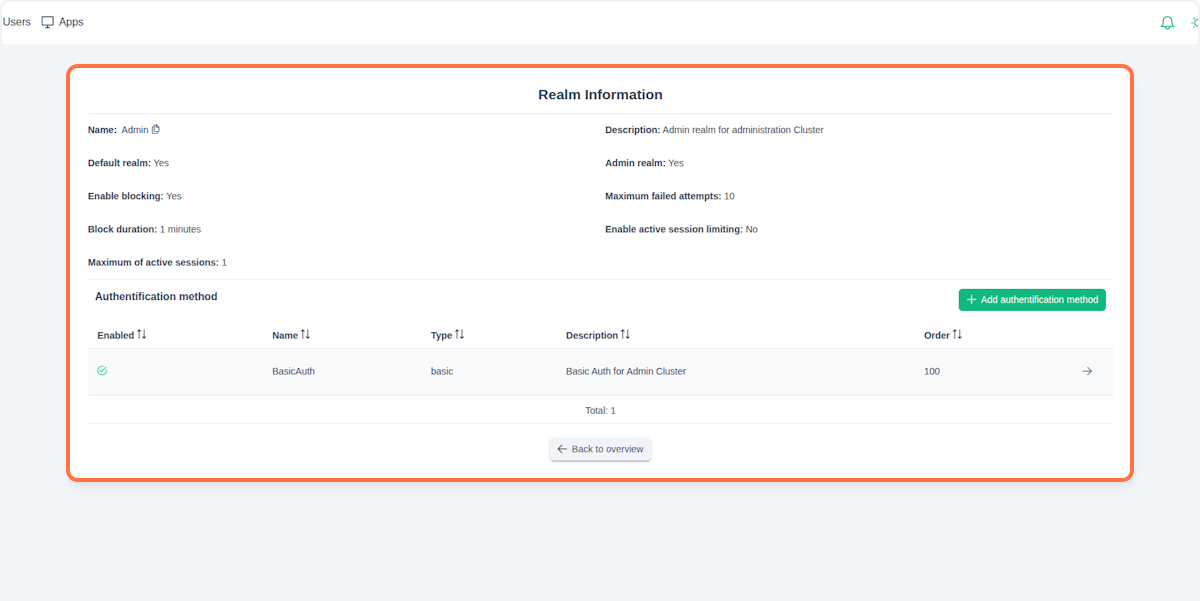
Task: Click the green enabled checkmark for BasicAuth
Action: [102, 371]
